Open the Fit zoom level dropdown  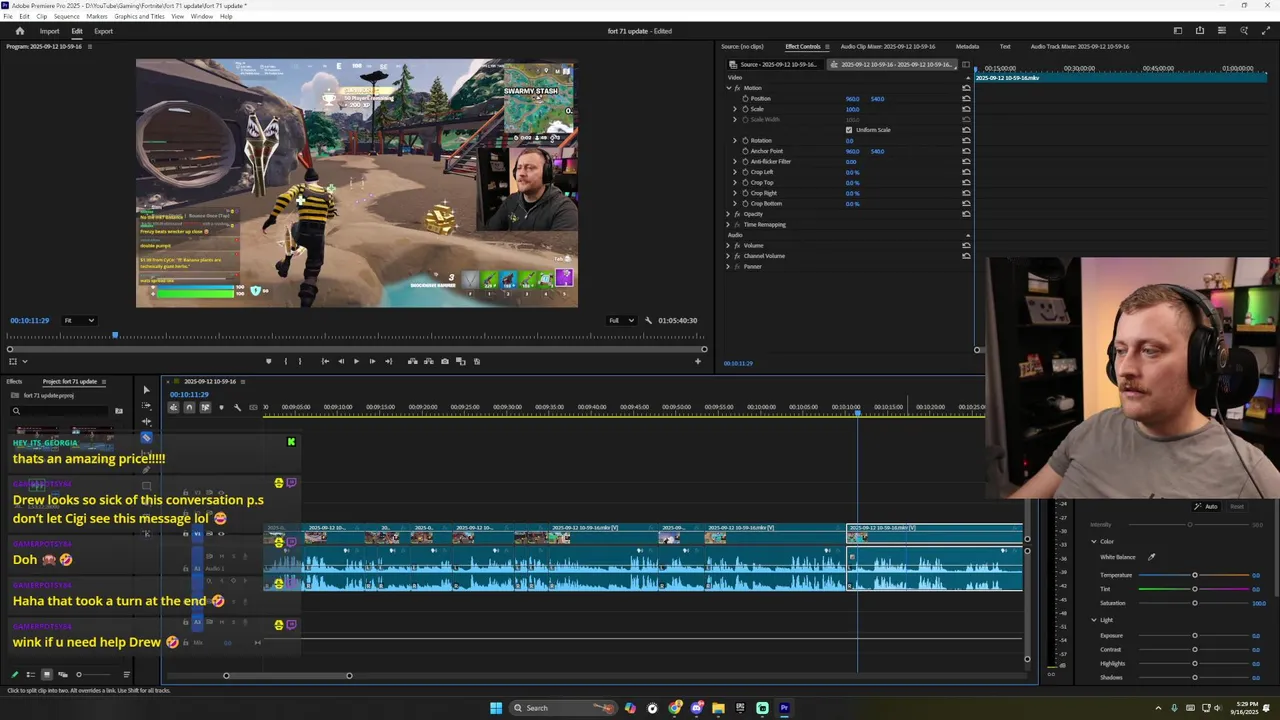[79, 320]
